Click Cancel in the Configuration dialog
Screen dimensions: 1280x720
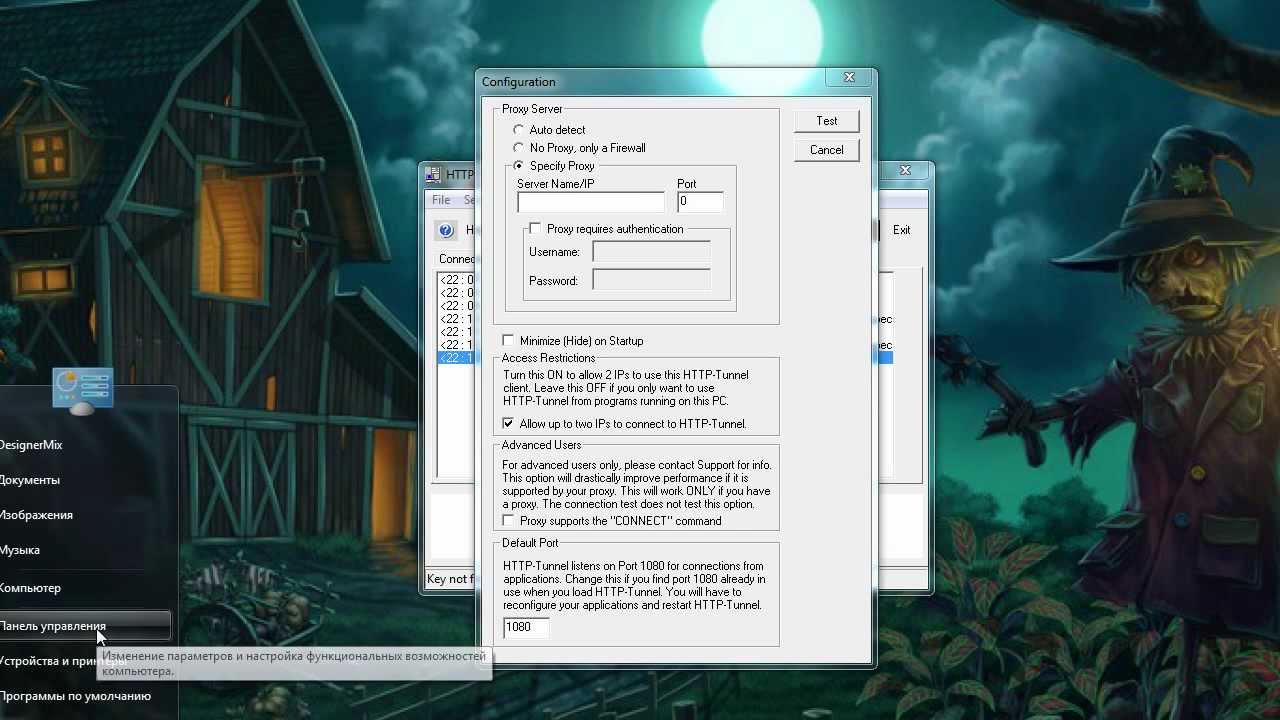click(x=827, y=150)
